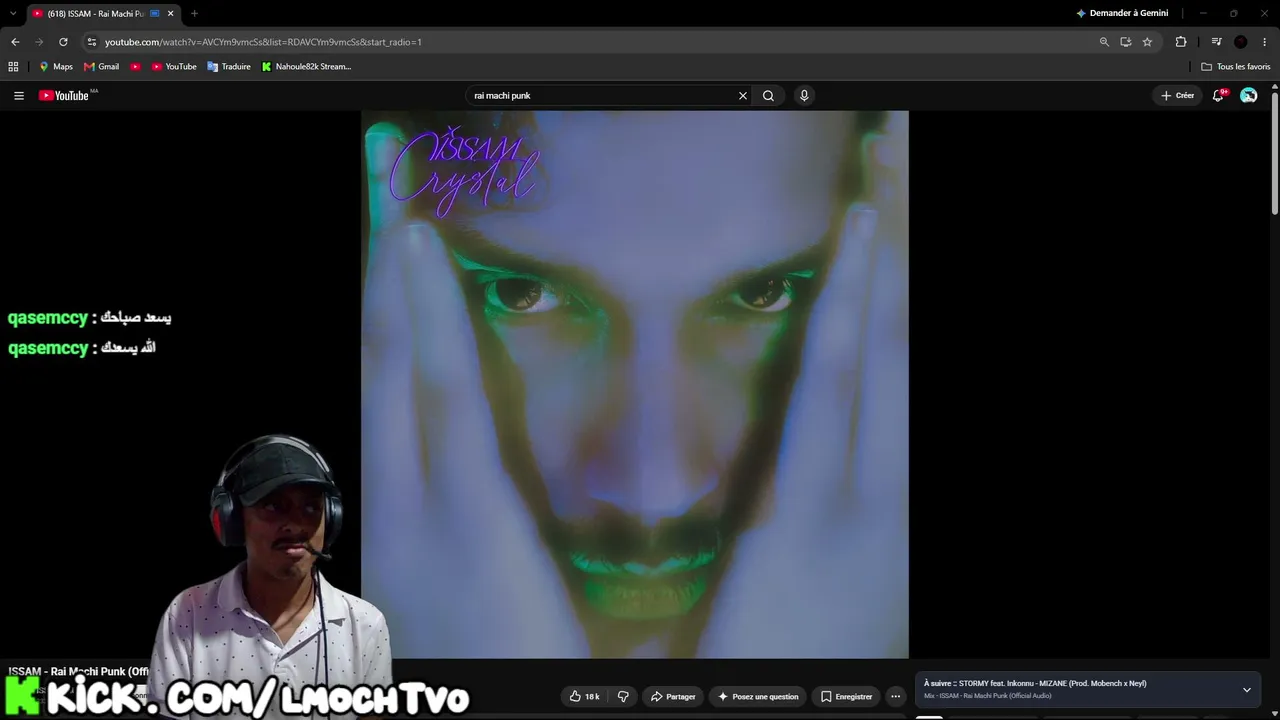Open the Extensions puzzle icon
1280x720 pixels.
[x=1181, y=42]
